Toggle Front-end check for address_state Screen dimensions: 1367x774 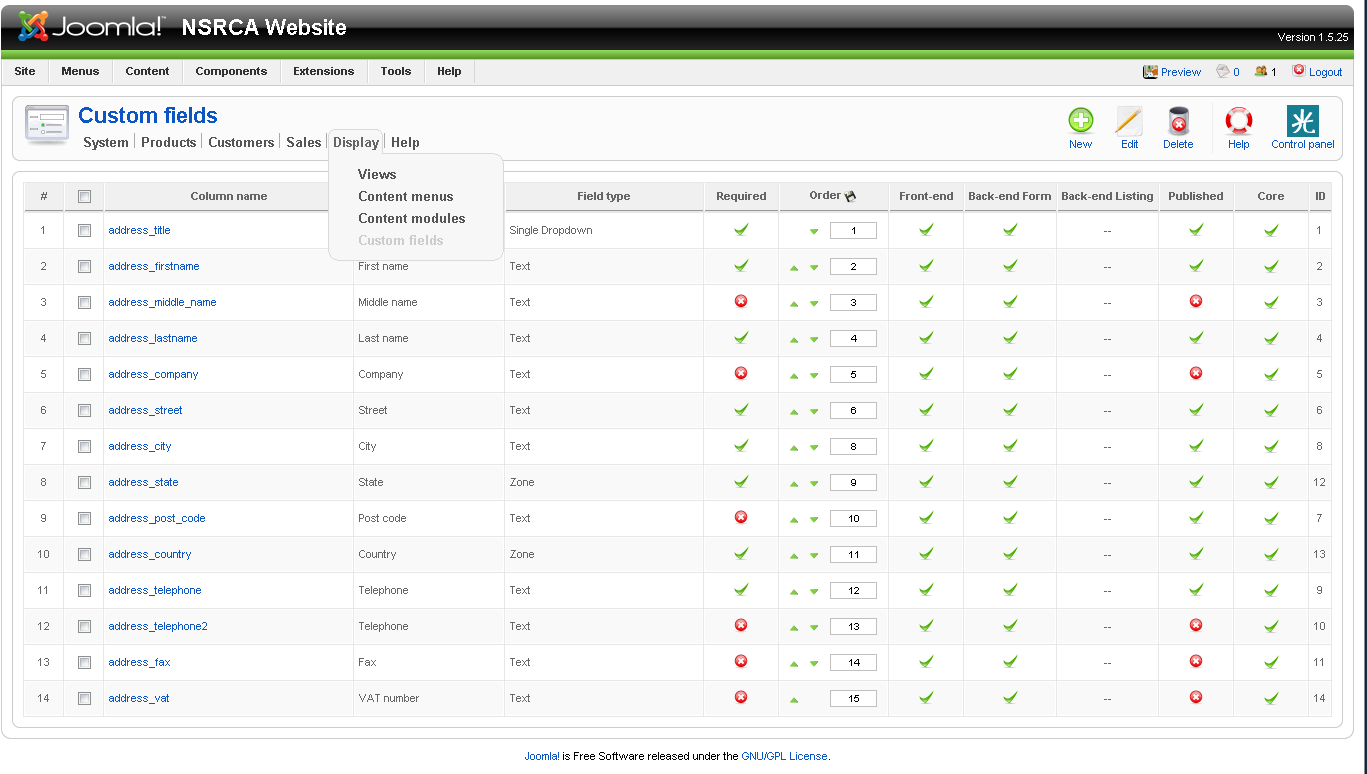926,482
